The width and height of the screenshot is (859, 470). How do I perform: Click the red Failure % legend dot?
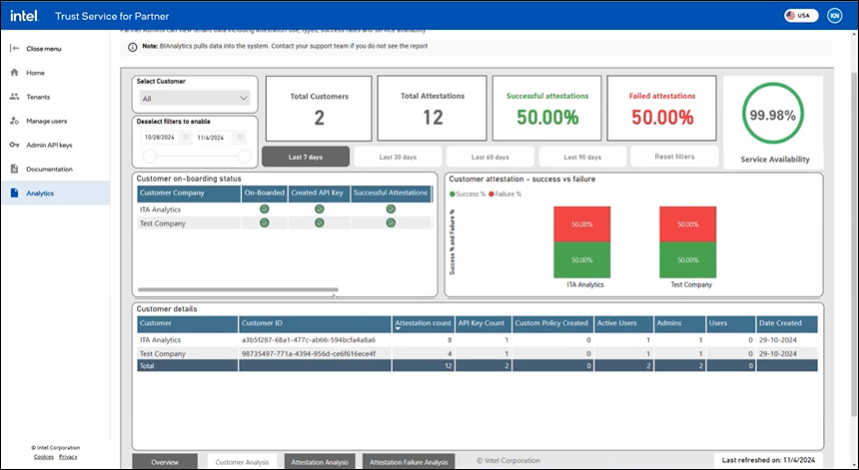tap(491, 194)
